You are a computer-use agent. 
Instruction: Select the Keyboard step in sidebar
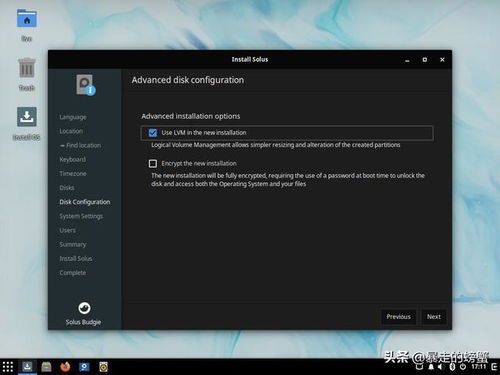coord(73,159)
